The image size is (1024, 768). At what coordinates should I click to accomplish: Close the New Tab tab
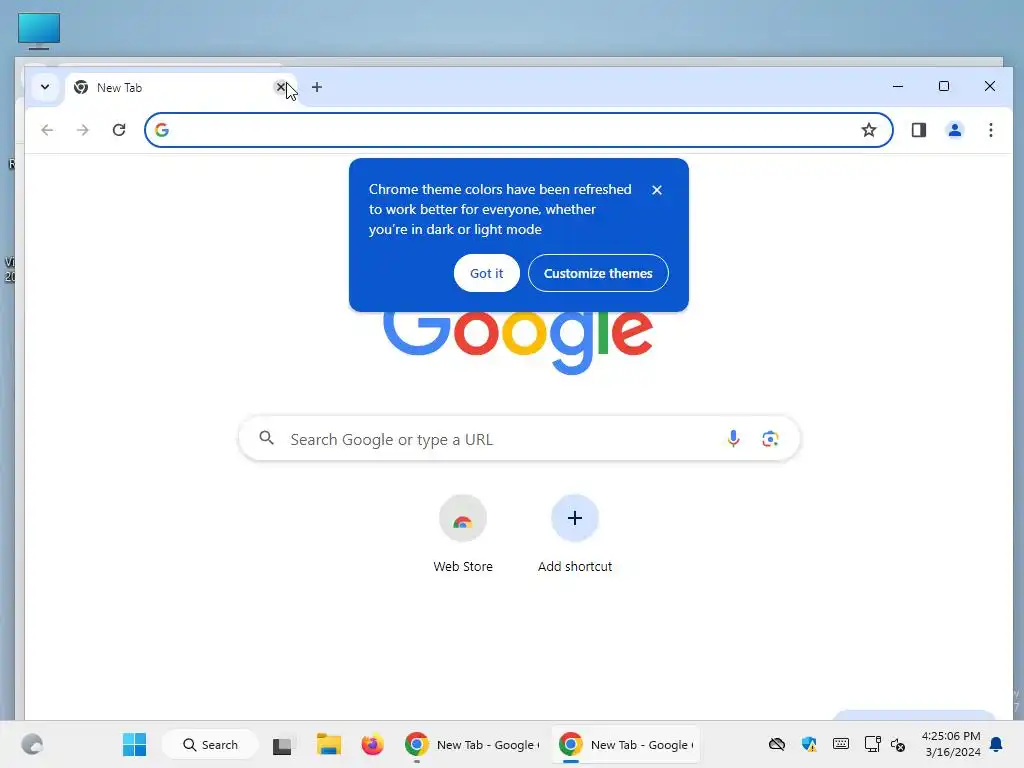click(281, 87)
